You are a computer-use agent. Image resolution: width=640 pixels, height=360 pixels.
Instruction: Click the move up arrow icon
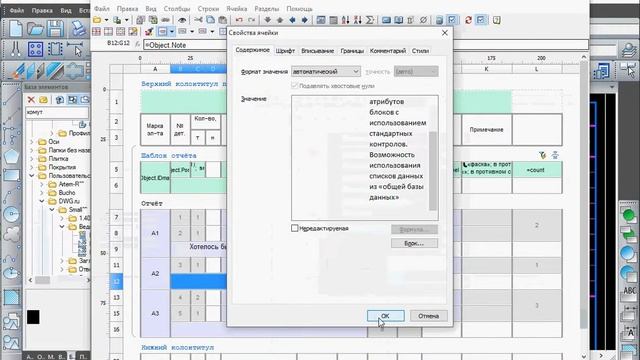coord(280,20)
